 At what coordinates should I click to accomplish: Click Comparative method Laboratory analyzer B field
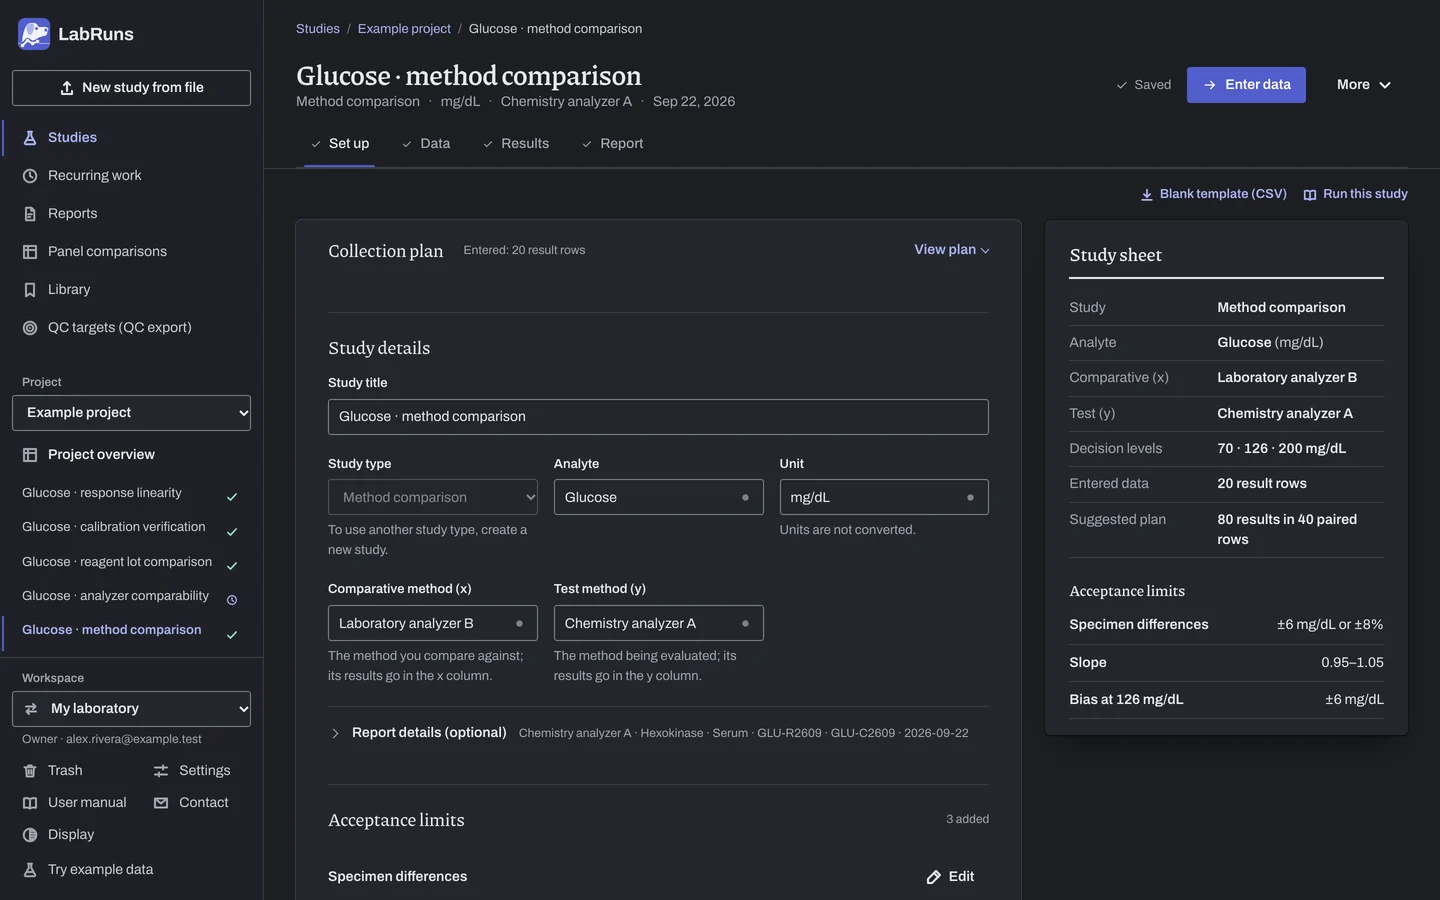pos(433,623)
